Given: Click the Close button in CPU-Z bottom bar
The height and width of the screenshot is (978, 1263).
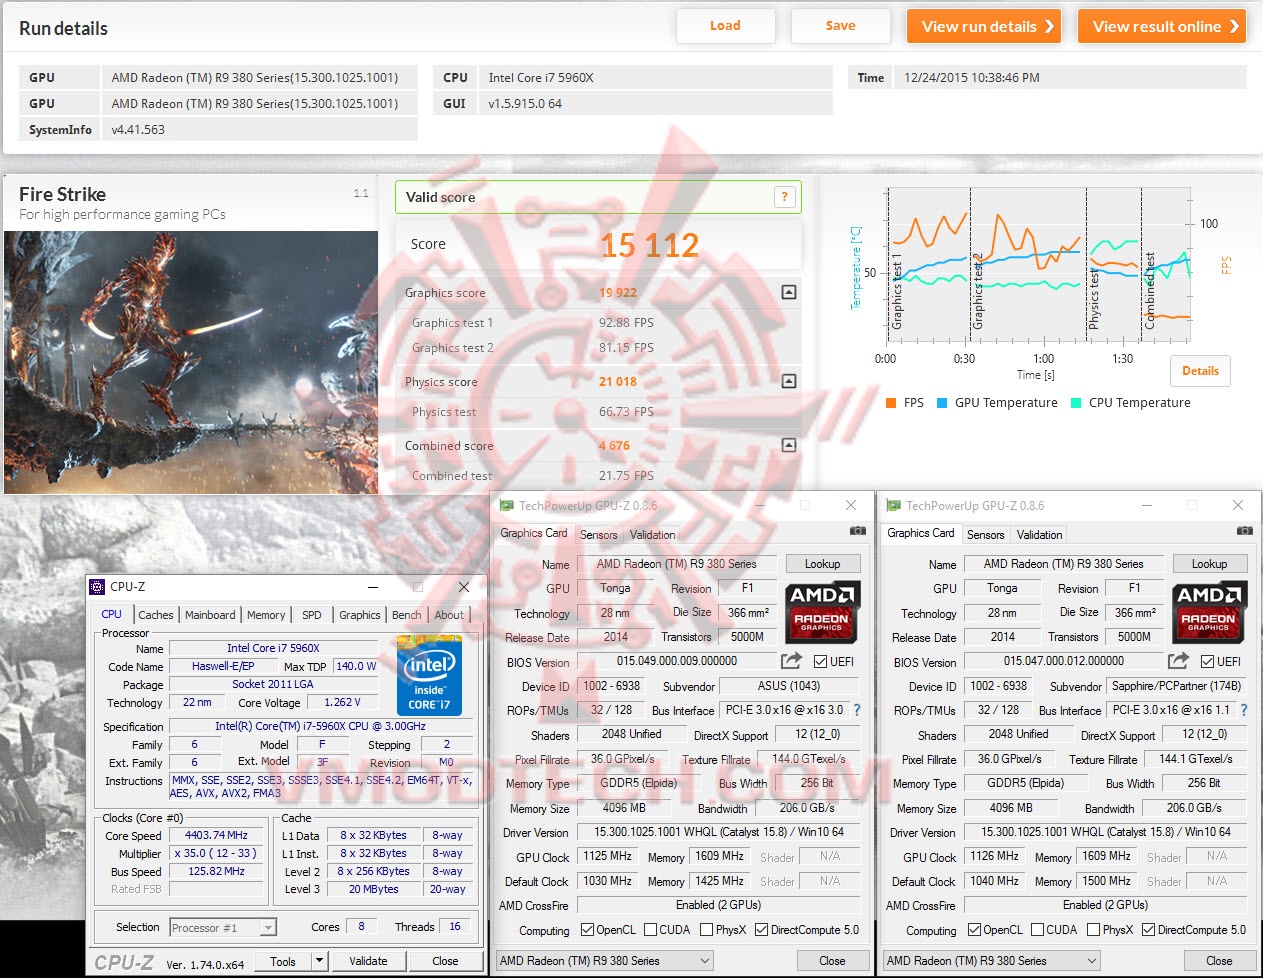Looking at the screenshot, I should click(445, 961).
